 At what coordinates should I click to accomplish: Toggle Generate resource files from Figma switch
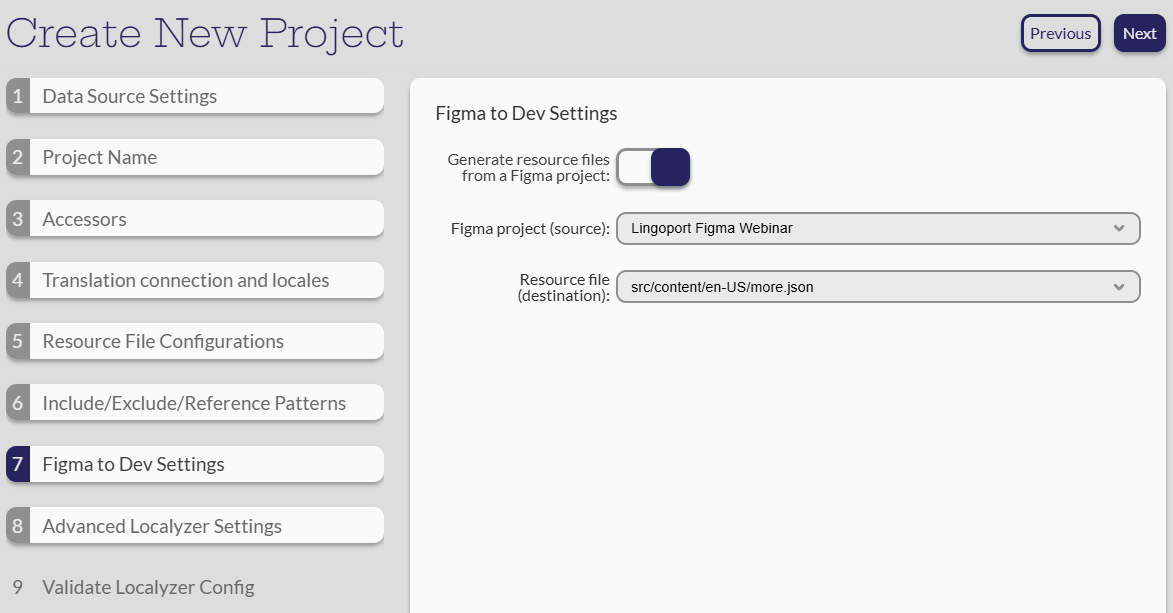pyautogui.click(x=653, y=167)
